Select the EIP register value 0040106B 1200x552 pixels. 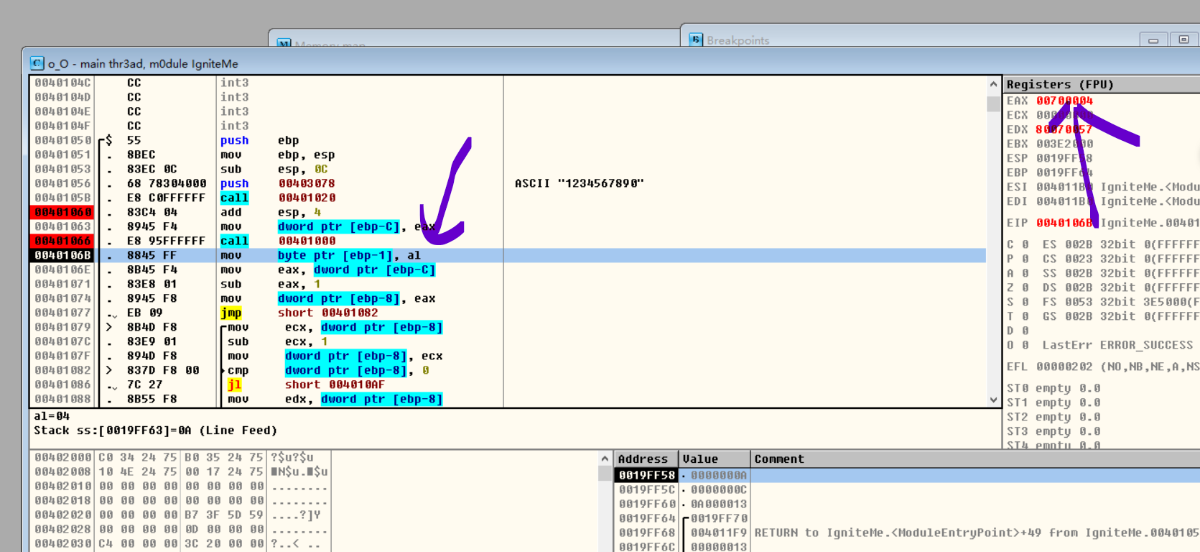[x=1064, y=222]
